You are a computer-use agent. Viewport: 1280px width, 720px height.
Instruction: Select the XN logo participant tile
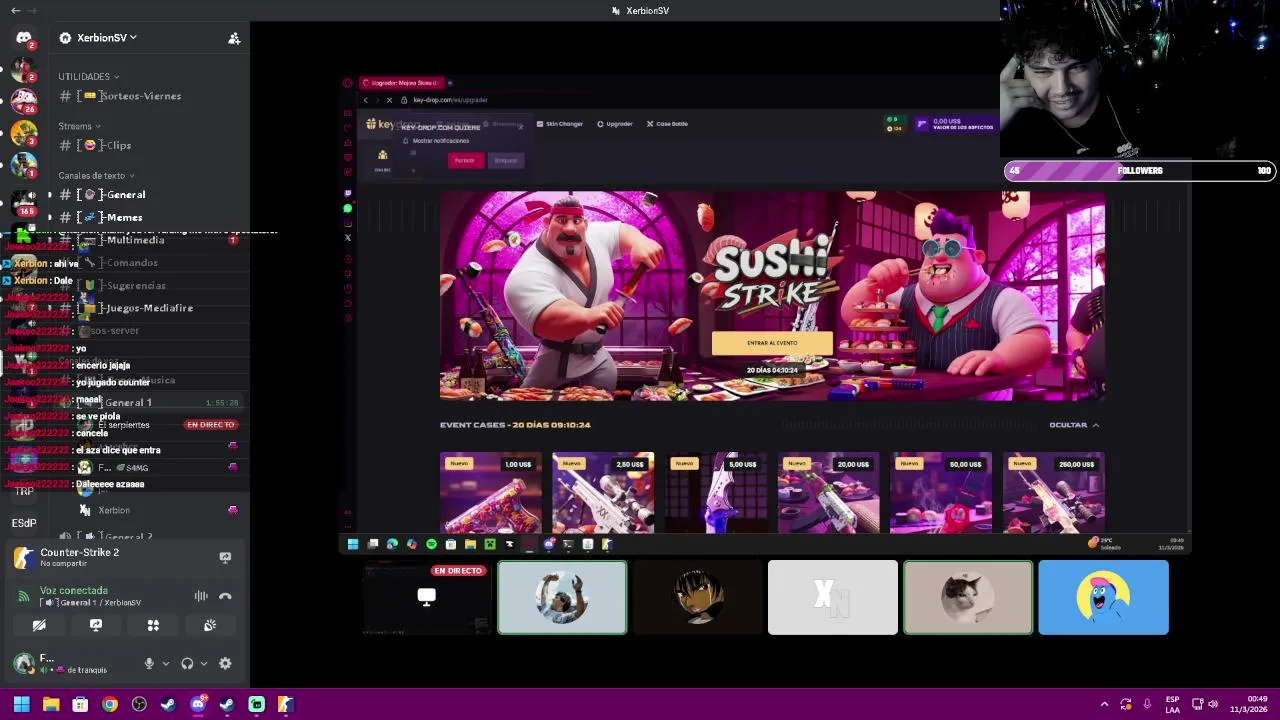pos(833,597)
